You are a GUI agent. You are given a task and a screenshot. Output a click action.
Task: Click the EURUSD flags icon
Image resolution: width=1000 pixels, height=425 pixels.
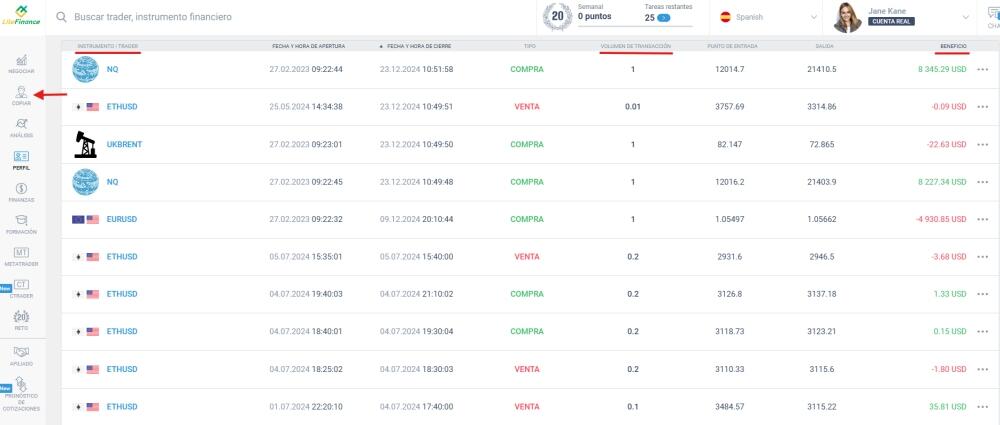coord(85,220)
